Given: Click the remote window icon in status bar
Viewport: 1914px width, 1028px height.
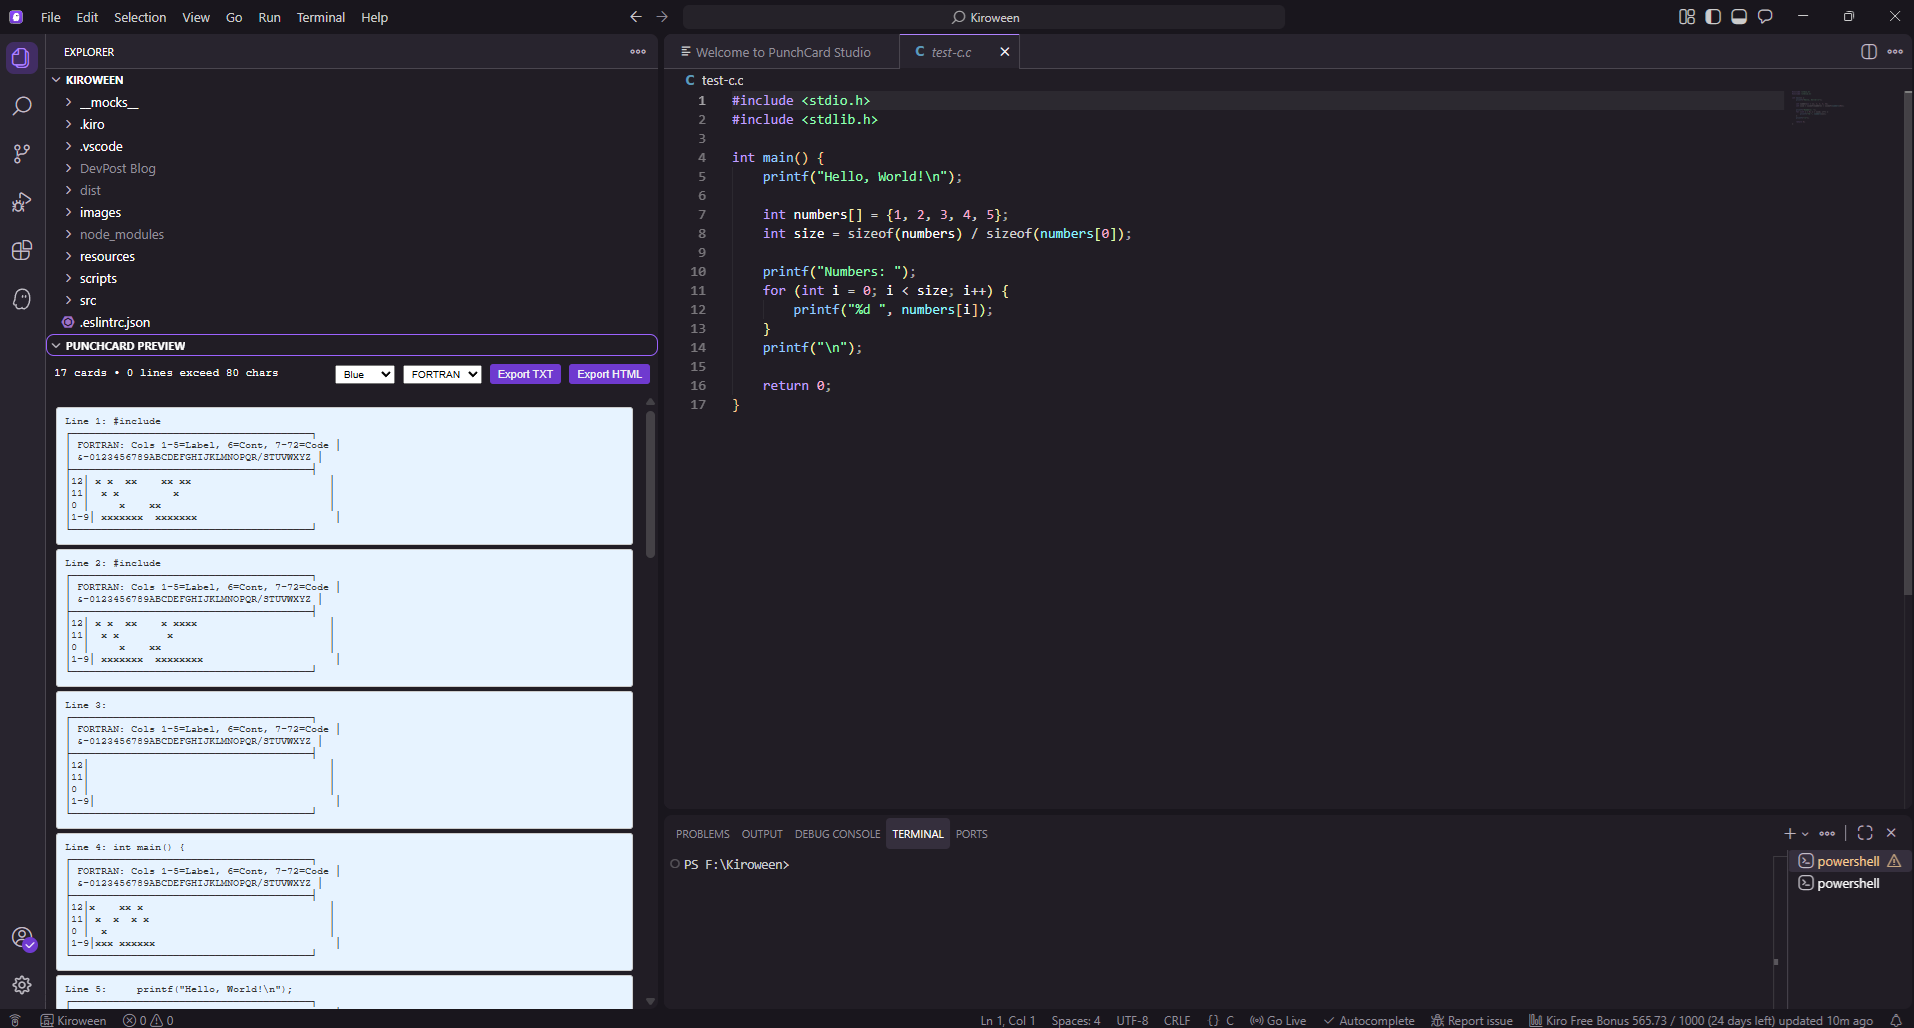Looking at the screenshot, I should [15, 1020].
